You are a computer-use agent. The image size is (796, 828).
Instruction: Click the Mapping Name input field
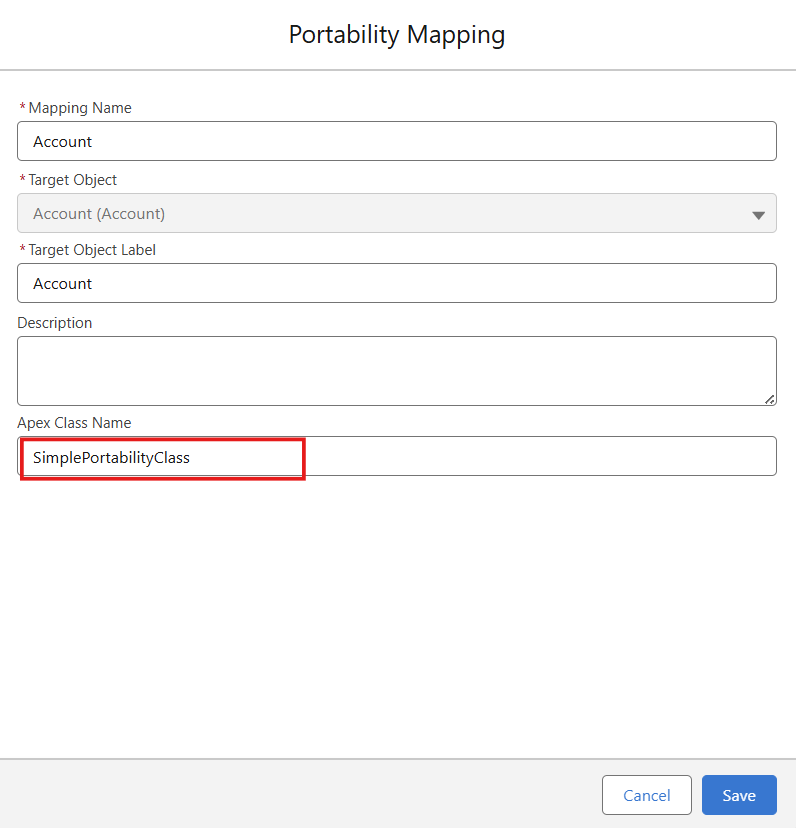coord(396,141)
